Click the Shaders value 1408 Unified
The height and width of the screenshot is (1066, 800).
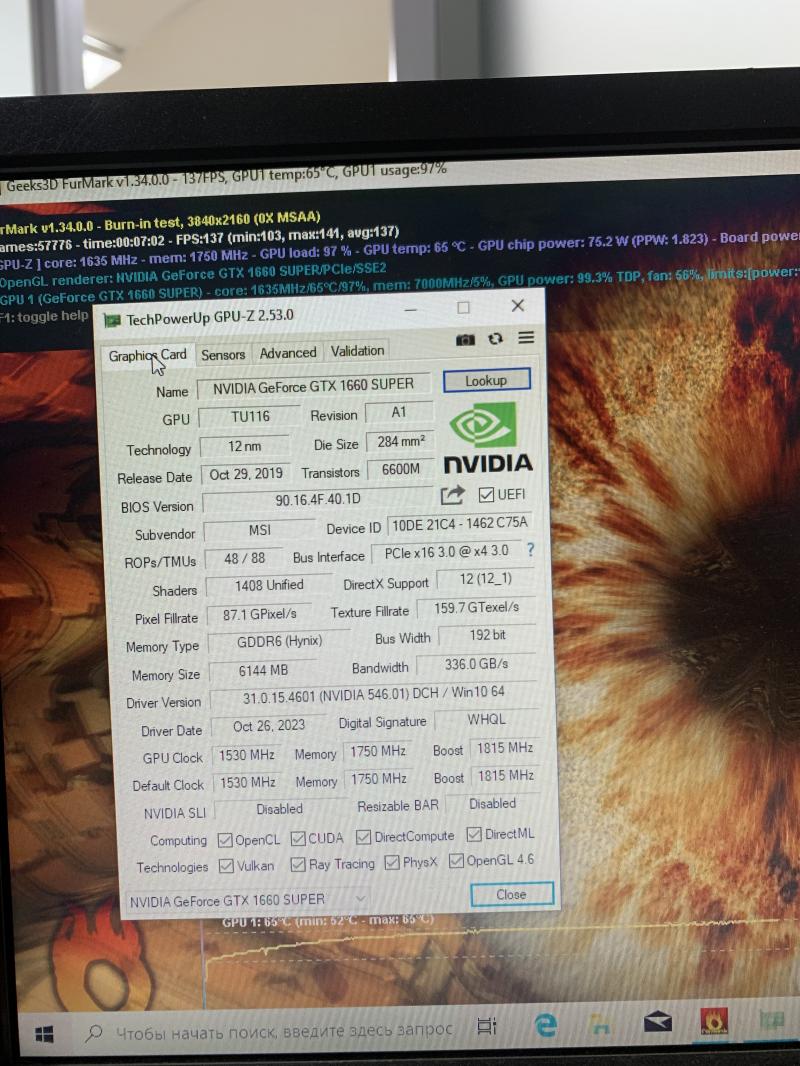pos(269,585)
